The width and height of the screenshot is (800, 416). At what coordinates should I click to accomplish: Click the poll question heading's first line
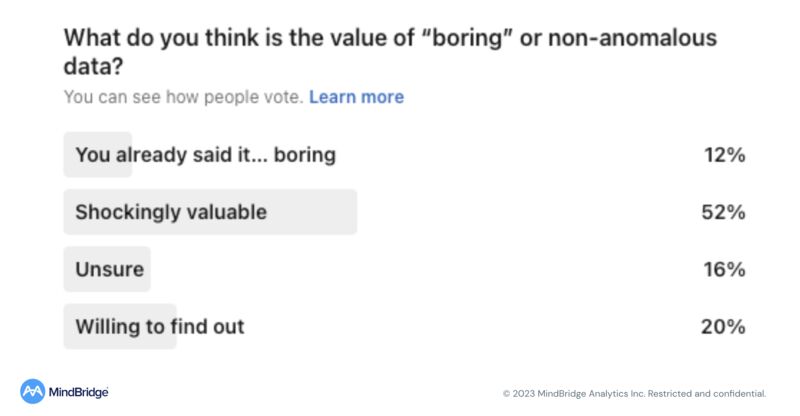click(390, 38)
